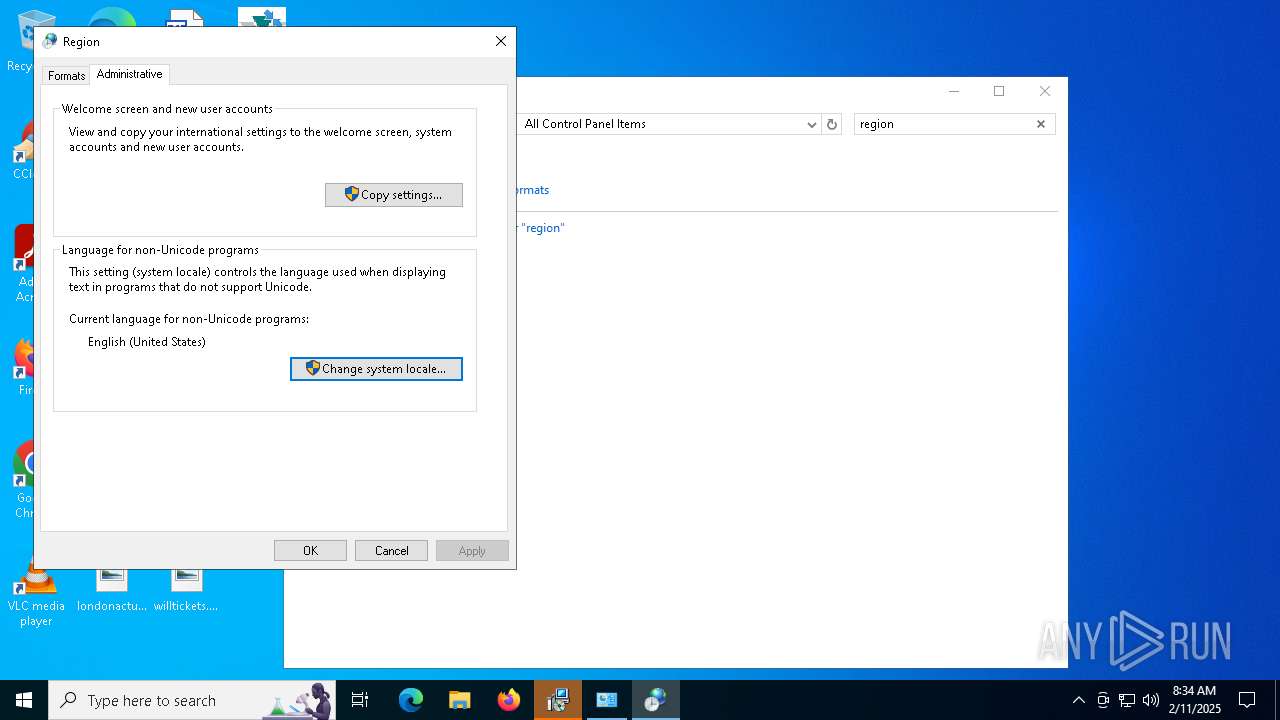Open the volume control tray icon

point(1151,700)
